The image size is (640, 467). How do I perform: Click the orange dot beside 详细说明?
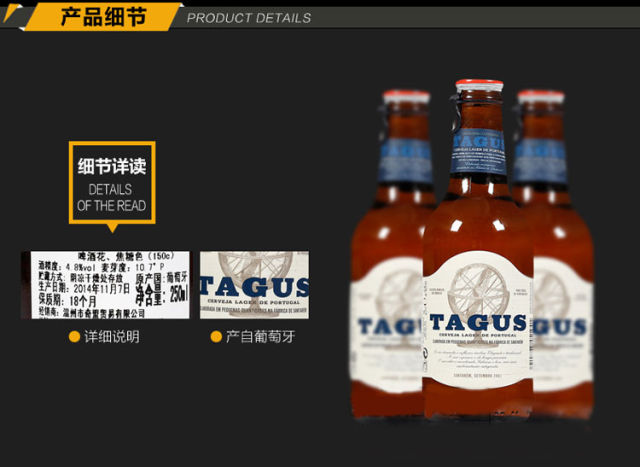[x=74, y=337]
